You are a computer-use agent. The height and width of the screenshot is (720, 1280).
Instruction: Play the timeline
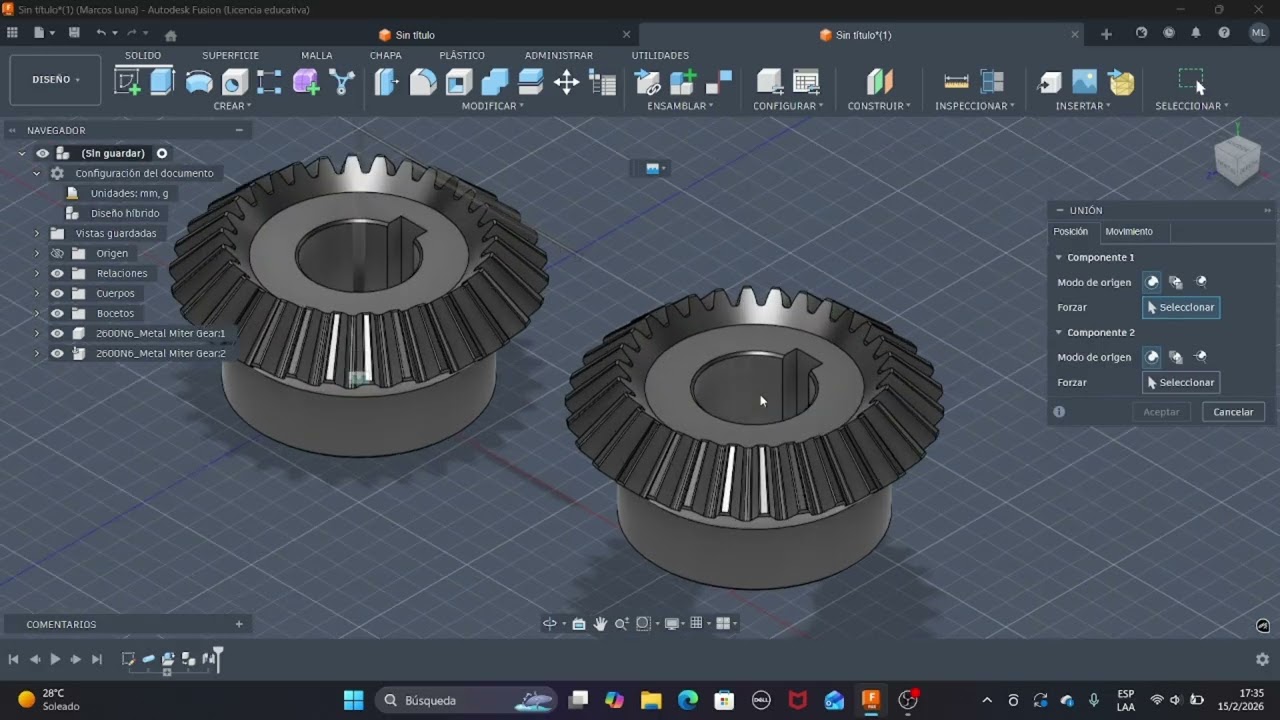point(55,659)
